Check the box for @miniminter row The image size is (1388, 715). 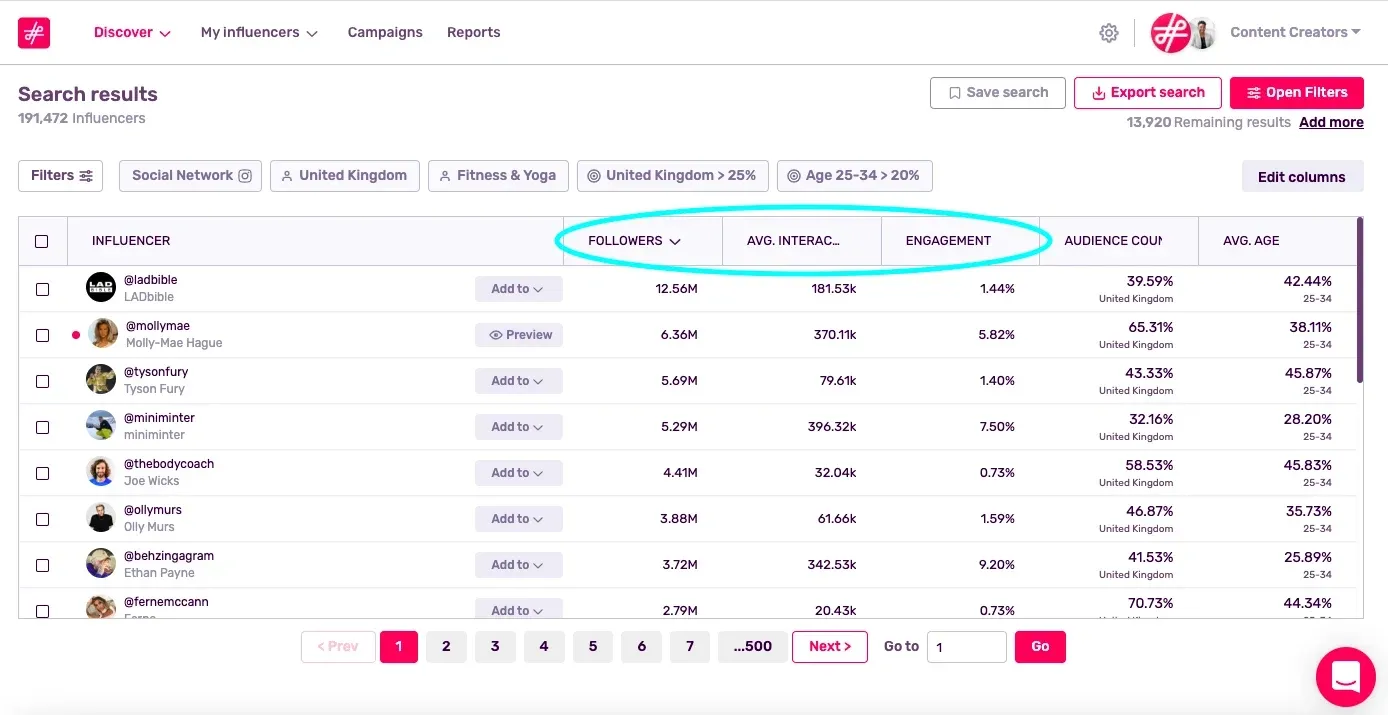42,427
